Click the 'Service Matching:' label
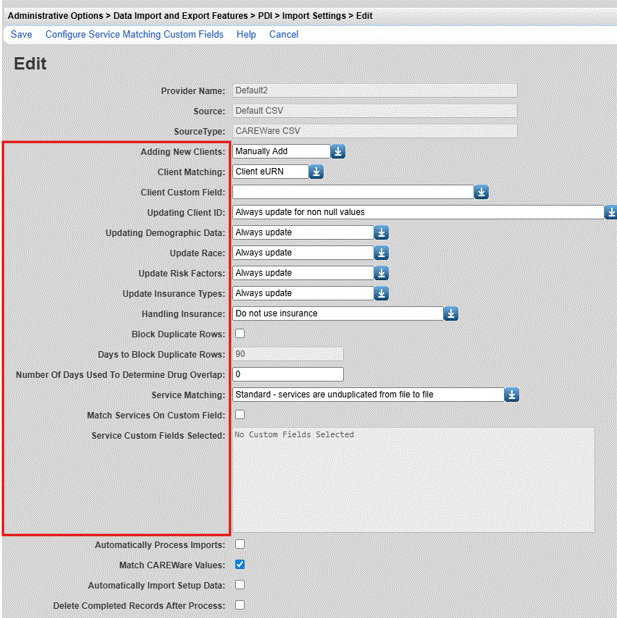This screenshot has height=618, width=617. point(188,395)
